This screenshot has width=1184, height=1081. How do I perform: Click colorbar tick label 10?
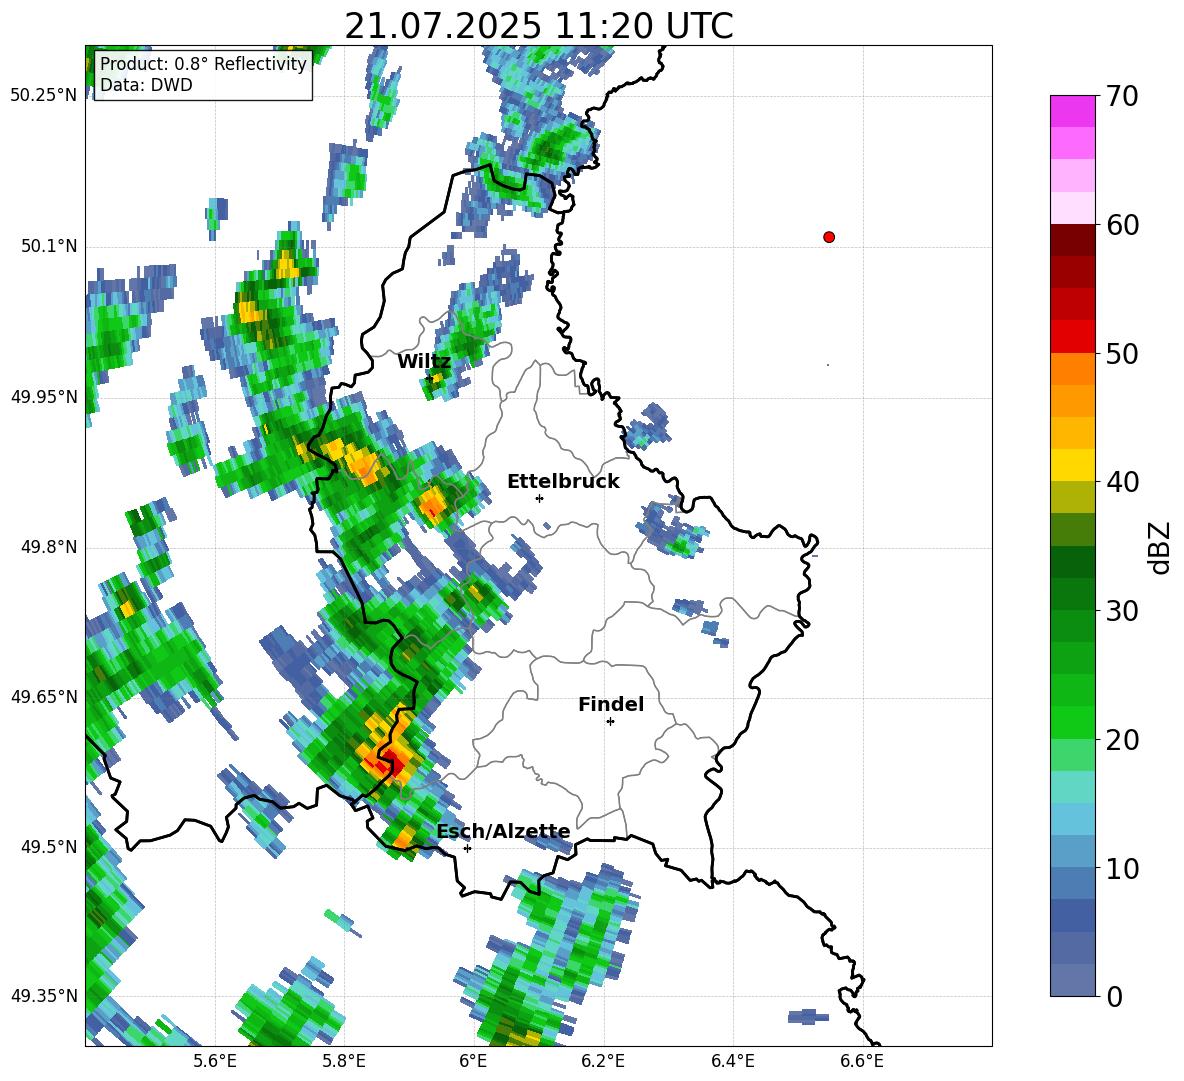coord(1122,868)
